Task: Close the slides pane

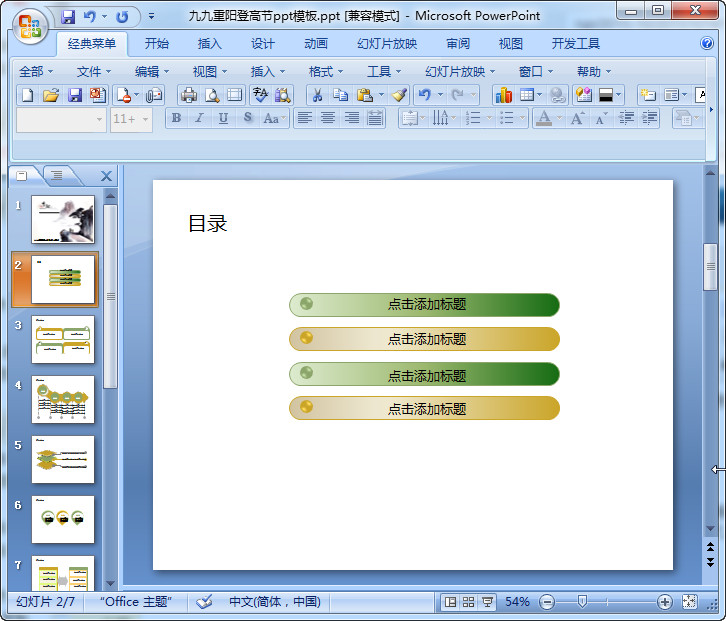Action: pos(106,176)
